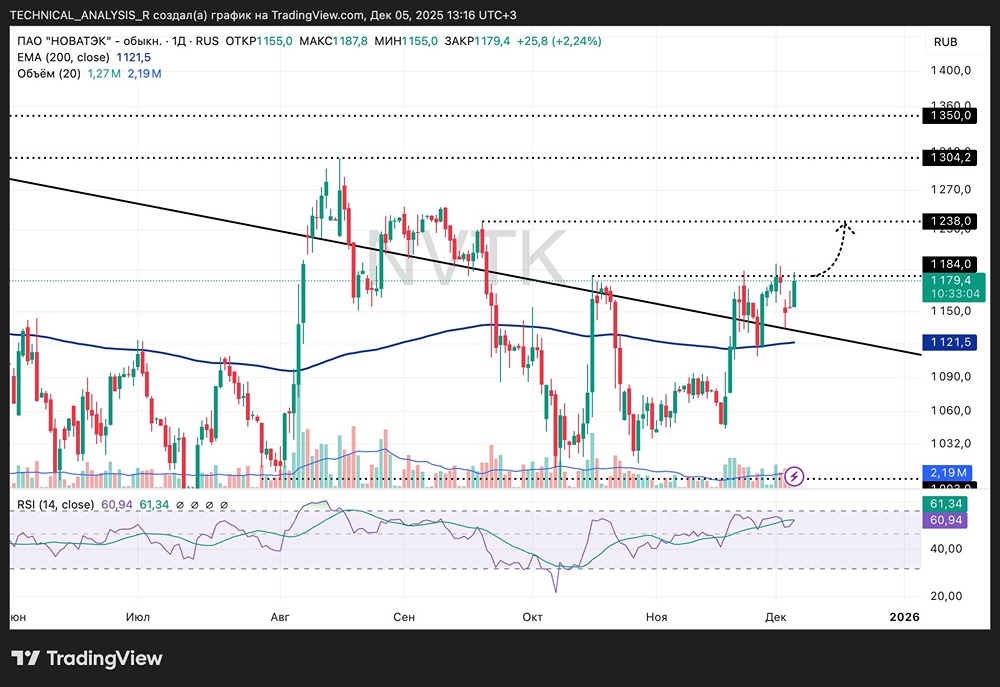
Task: Click the blue 2,19M value in legend
Action: click(x=144, y=73)
